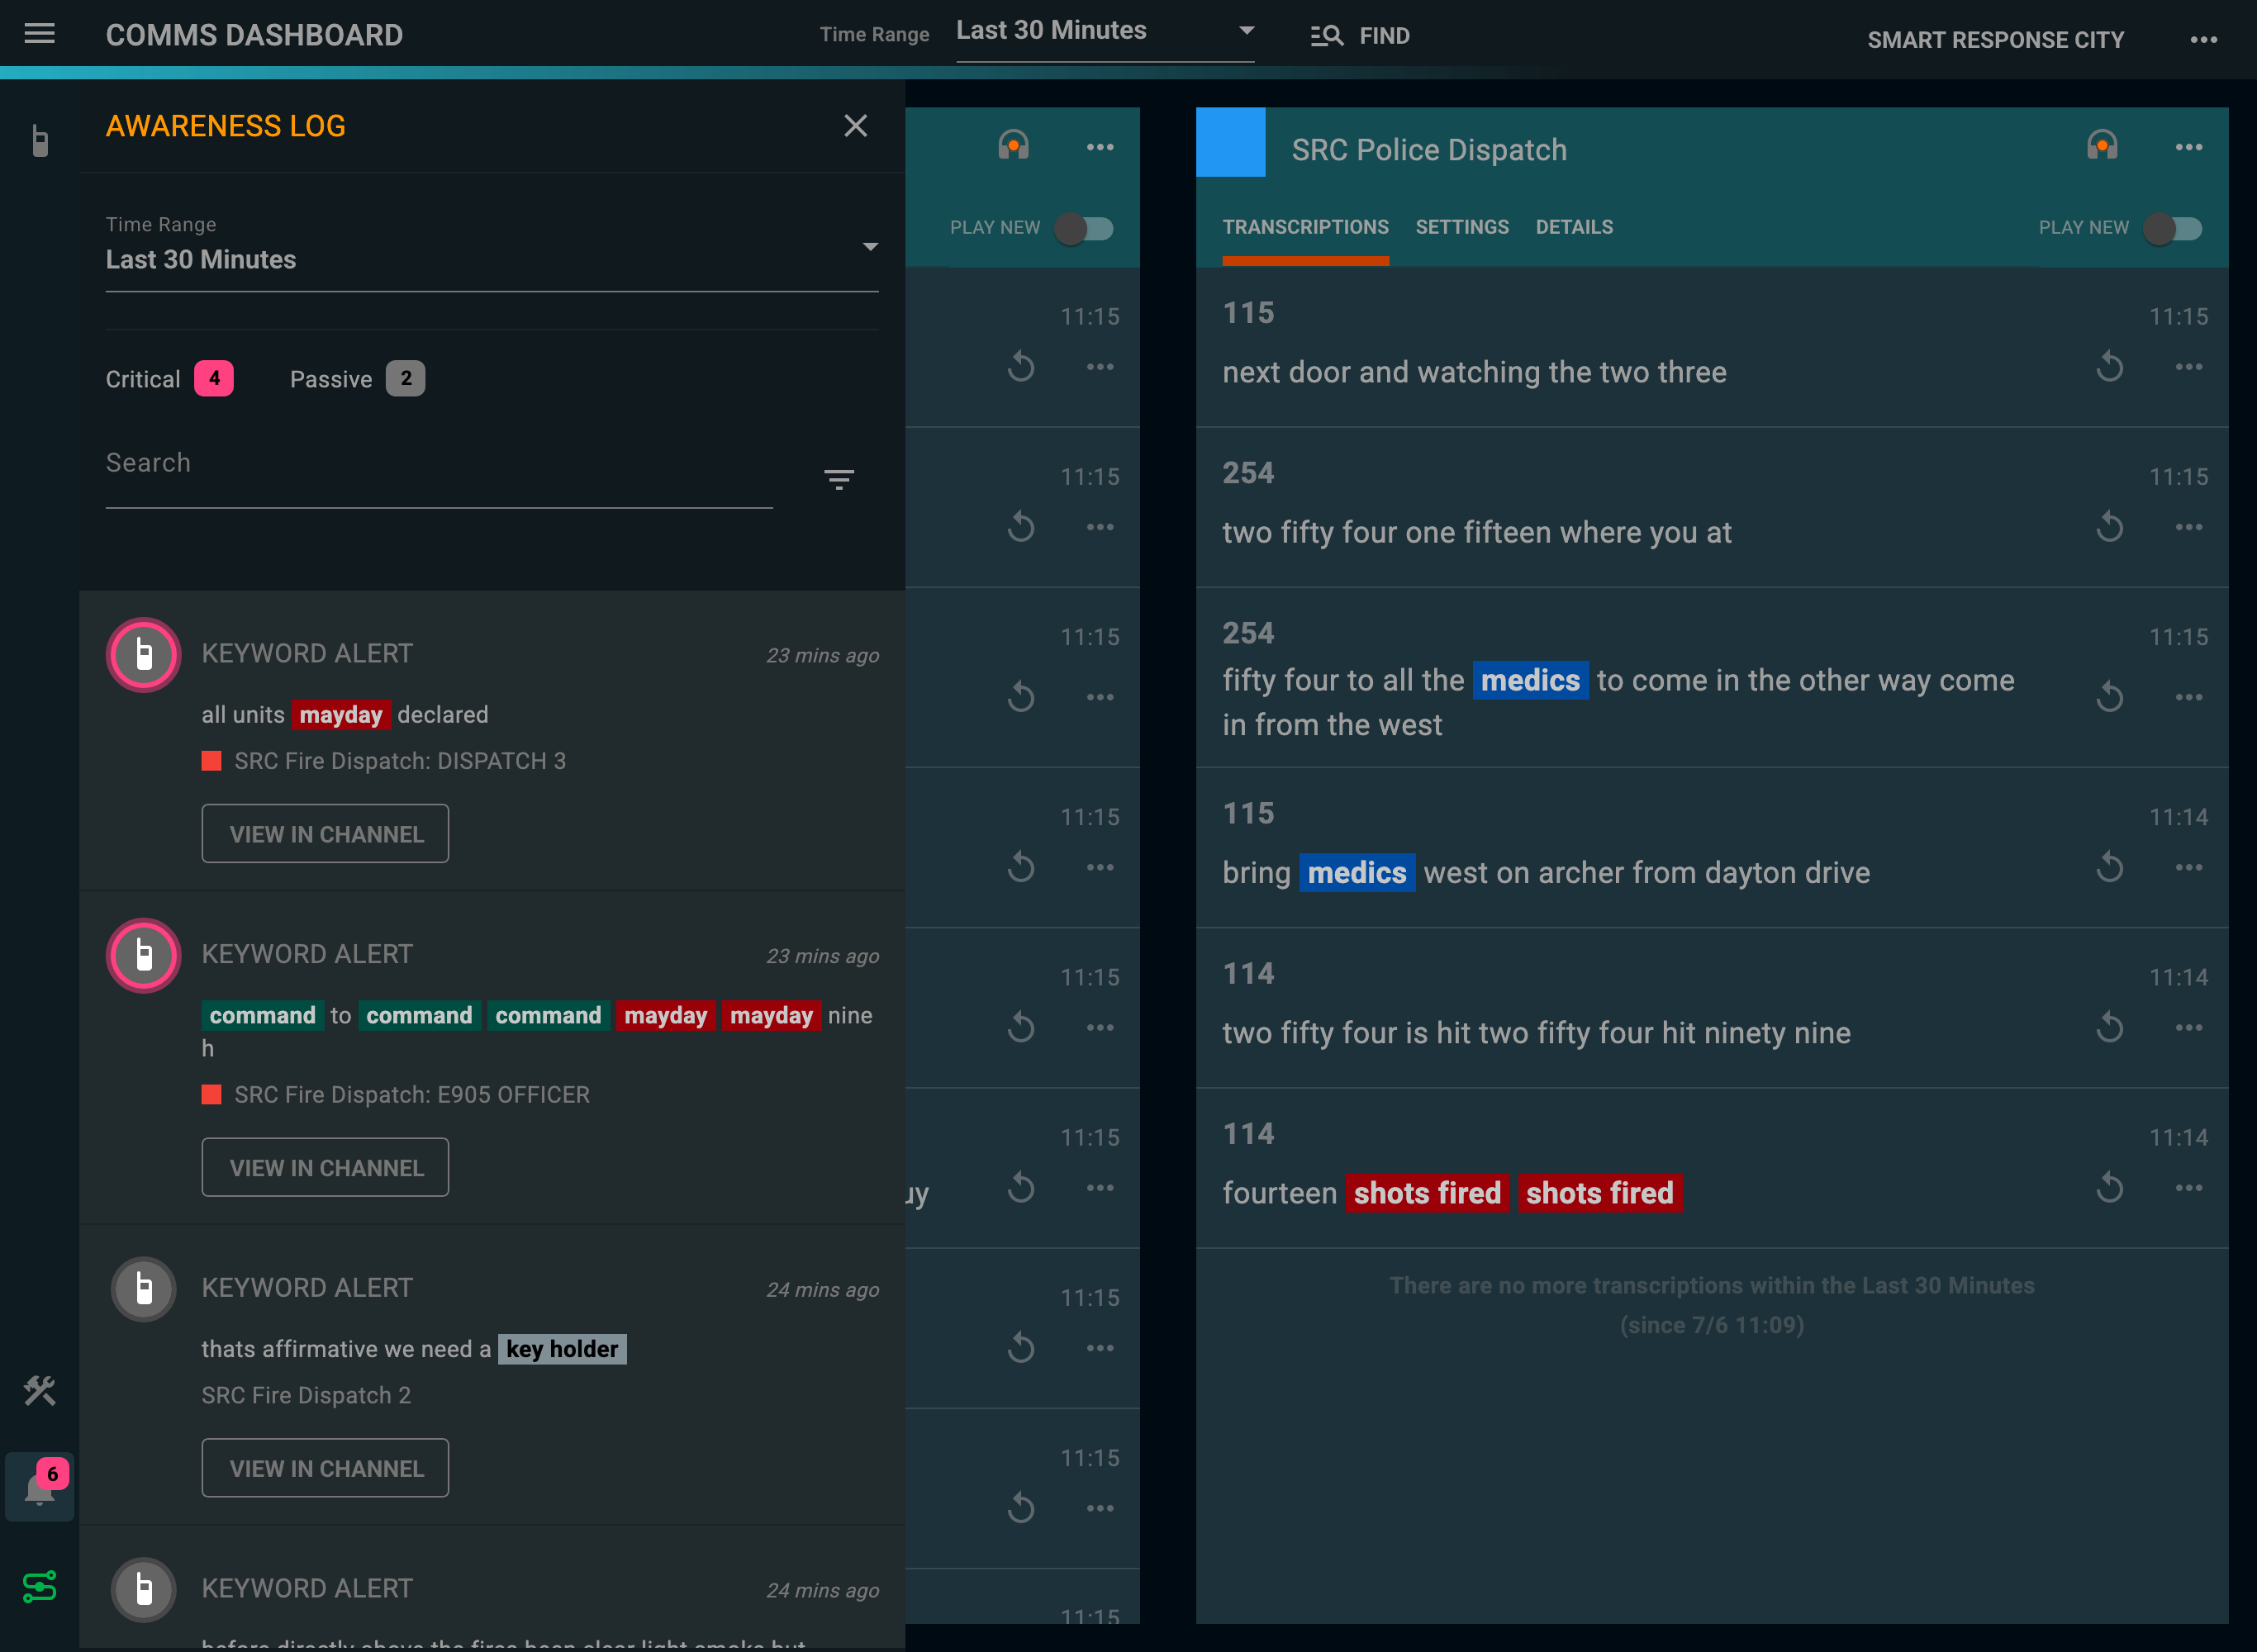Open options for 'where you at' transcription
Image resolution: width=2257 pixels, height=1652 pixels.
coord(2189,527)
